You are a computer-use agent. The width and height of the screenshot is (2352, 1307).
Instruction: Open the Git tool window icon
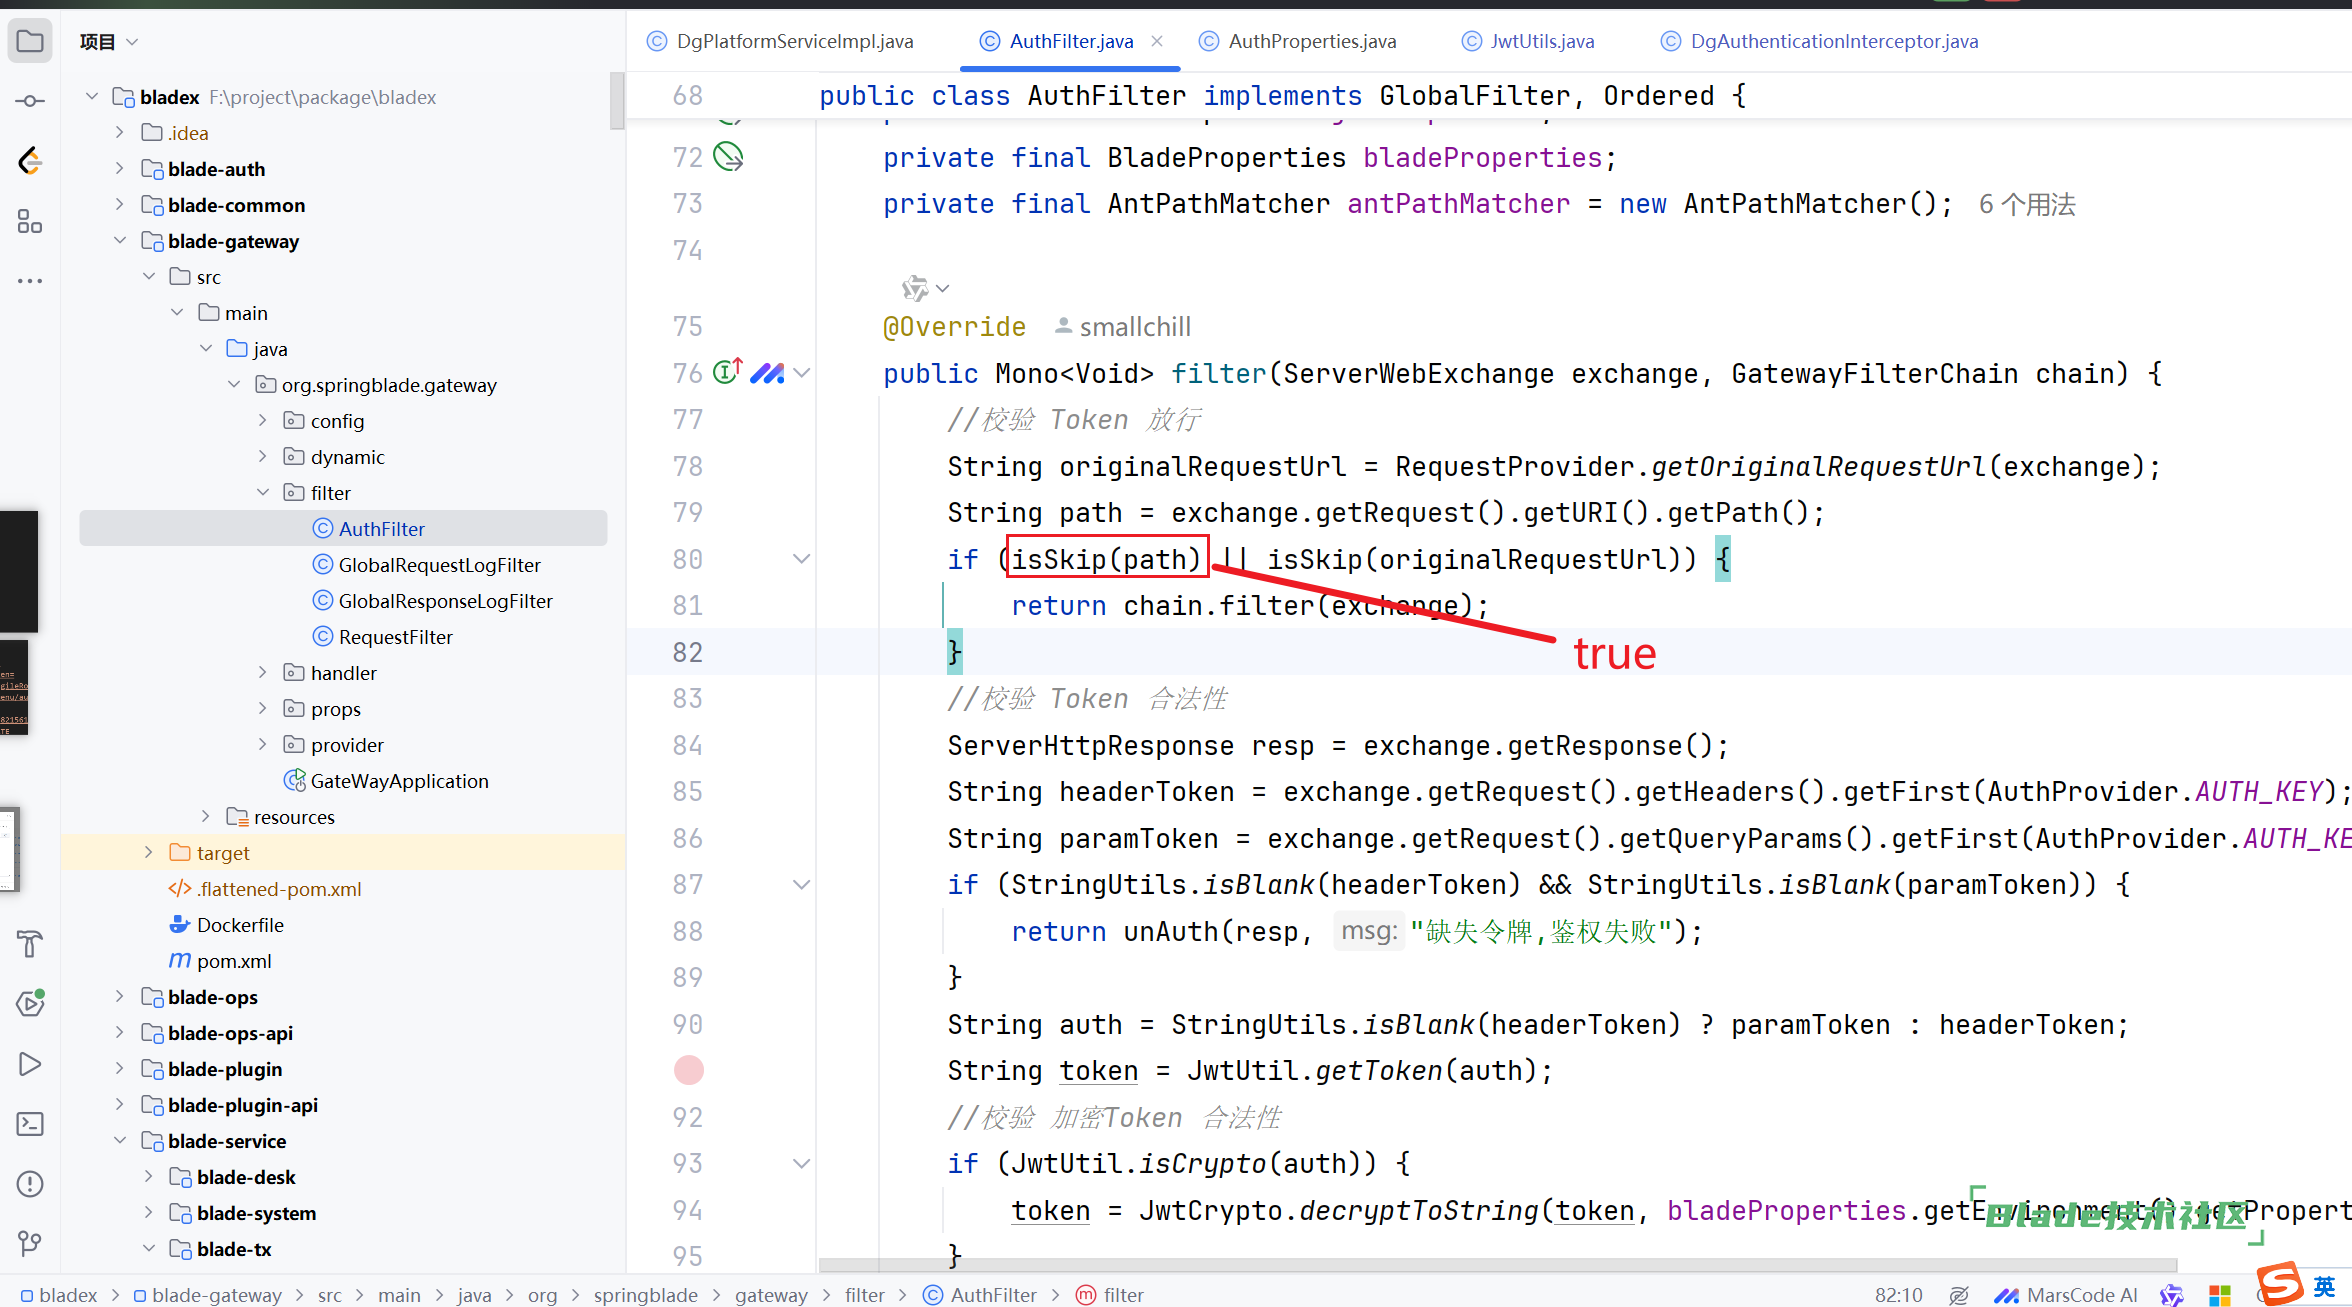coord(30,1243)
